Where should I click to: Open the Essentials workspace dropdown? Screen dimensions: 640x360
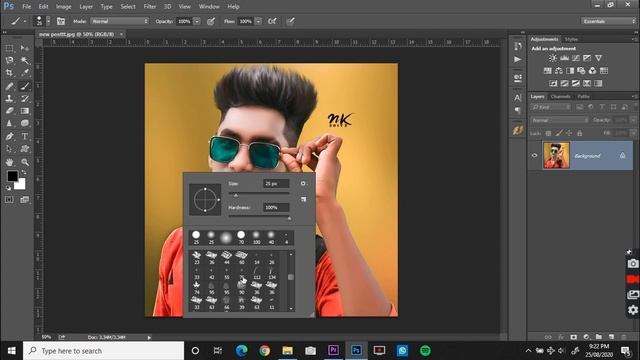[x=608, y=21]
